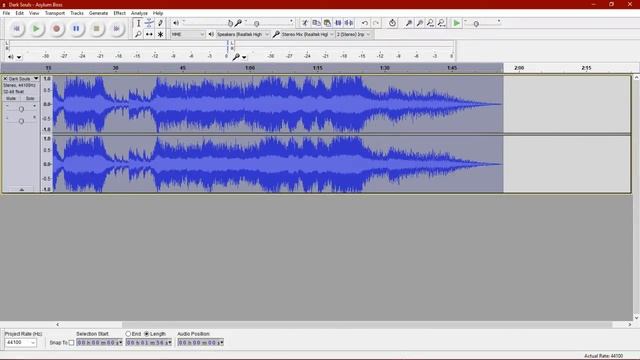Open the Effect menu
Image resolution: width=640 pixels, height=360 pixels.
(120, 13)
